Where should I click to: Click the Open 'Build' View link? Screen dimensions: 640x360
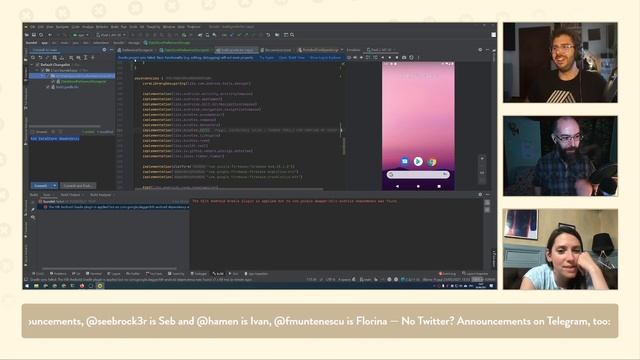(x=292, y=58)
